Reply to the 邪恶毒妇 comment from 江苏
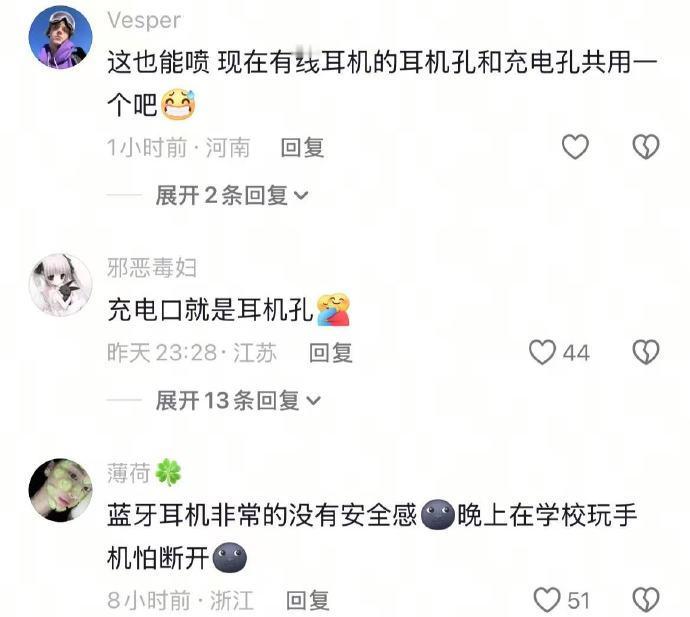Image resolution: width=690 pixels, height=617 pixels. click(x=330, y=353)
